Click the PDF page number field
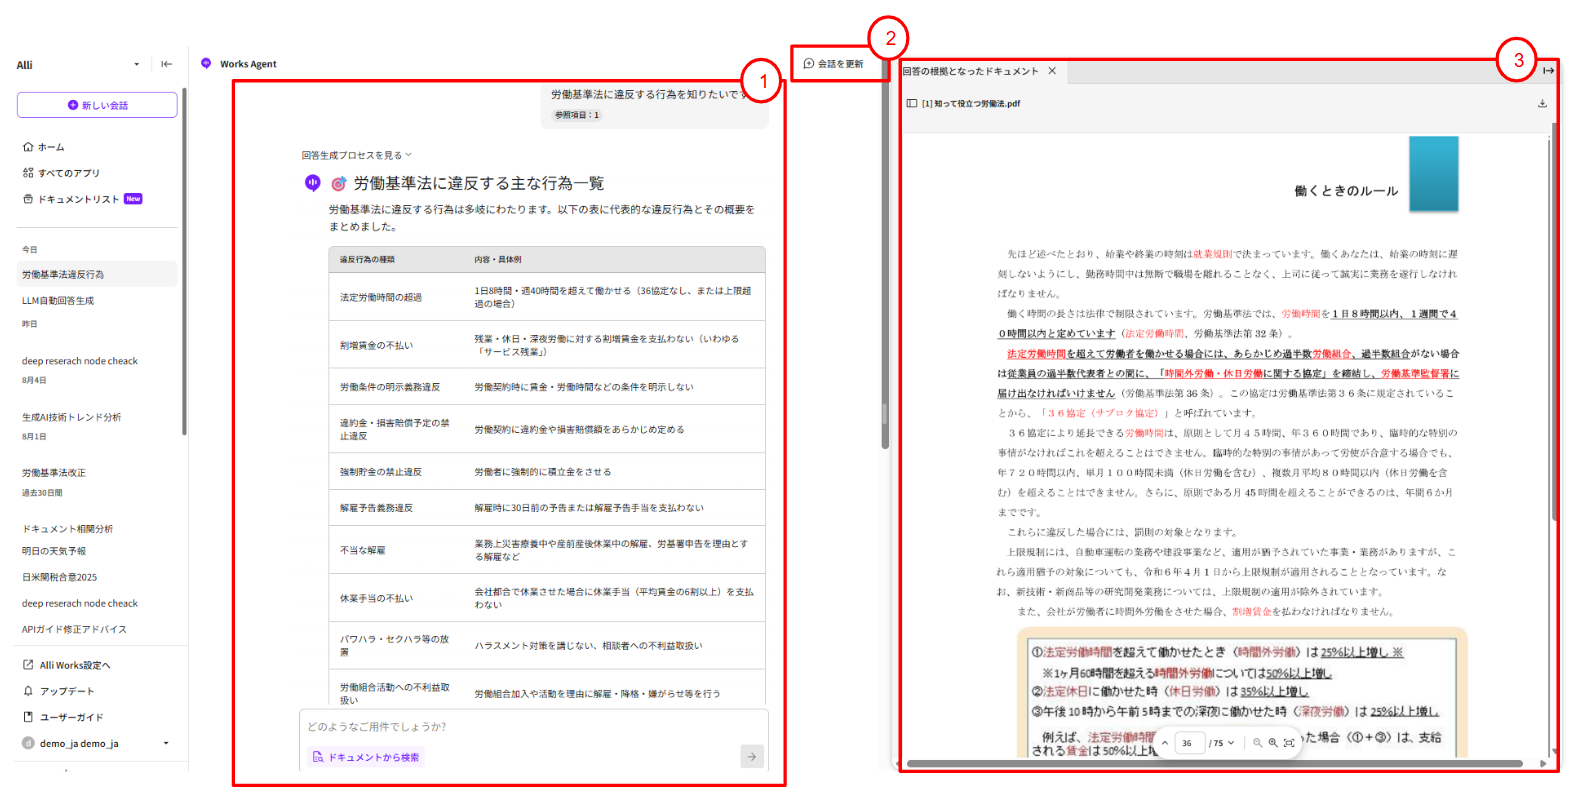 (x=1188, y=743)
